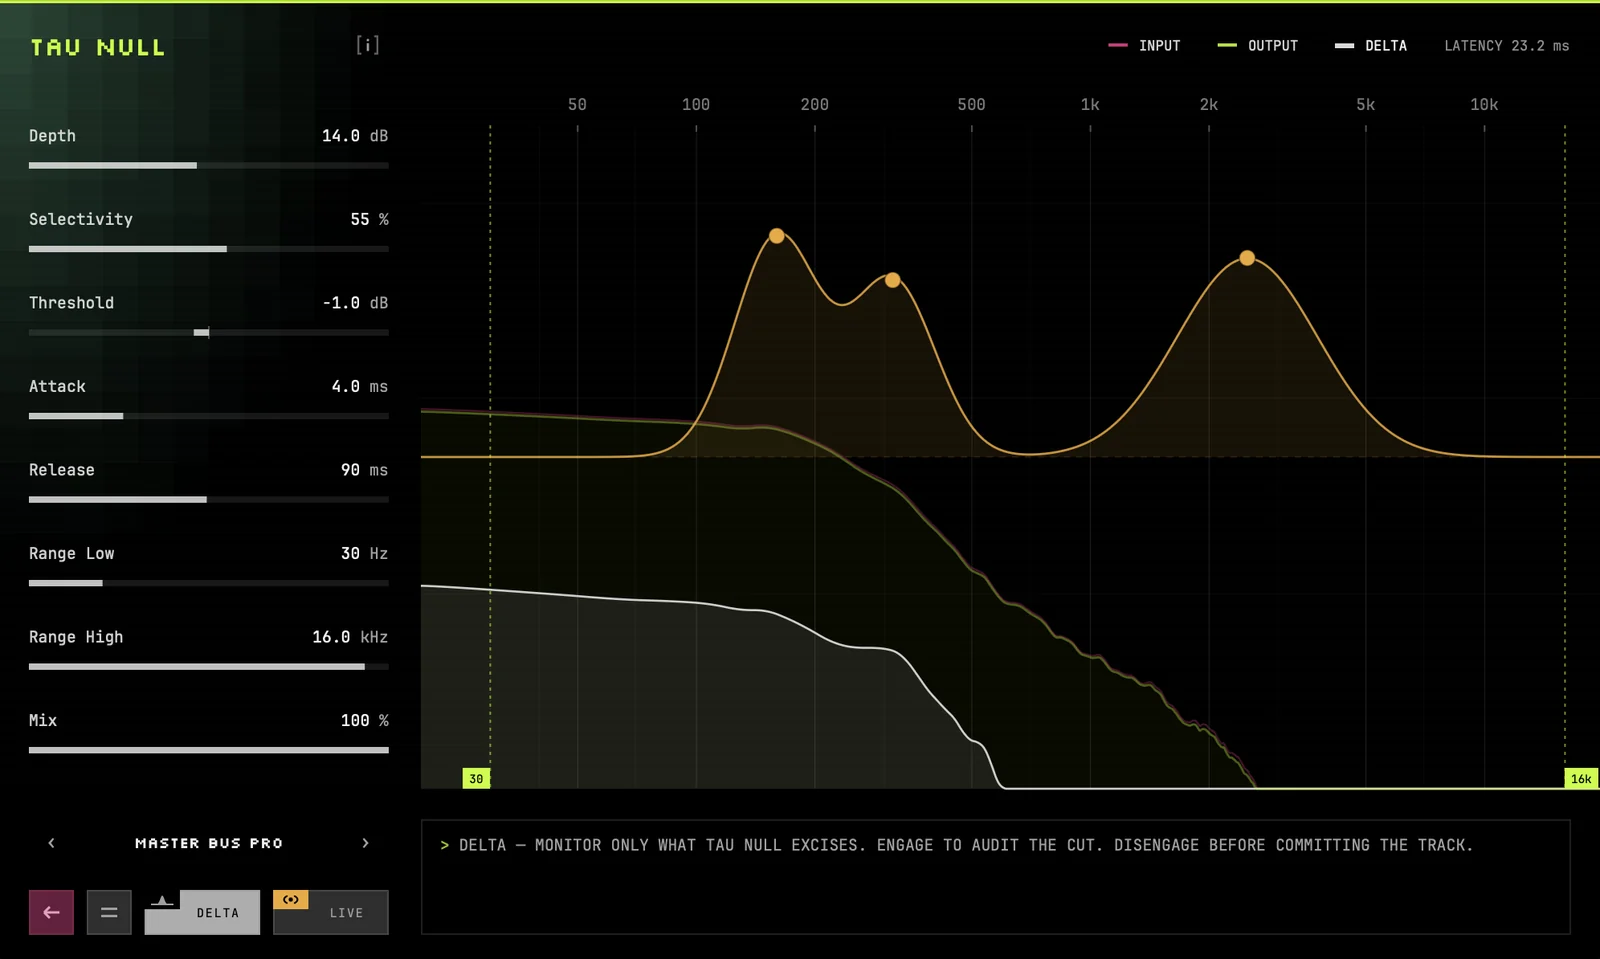Click the Range Low slider
1600x959 pixels.
(x=209, y=583)
